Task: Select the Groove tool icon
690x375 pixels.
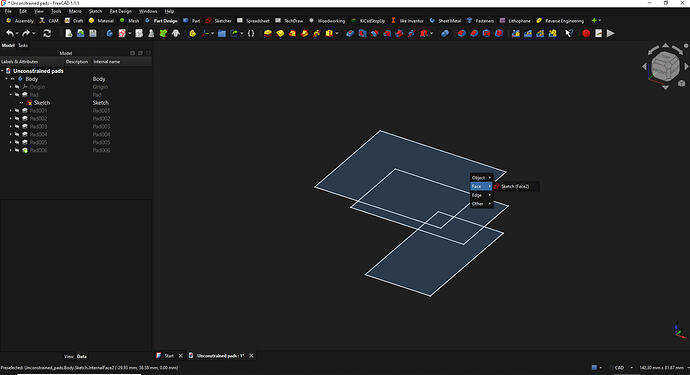Action: [374, 33]
